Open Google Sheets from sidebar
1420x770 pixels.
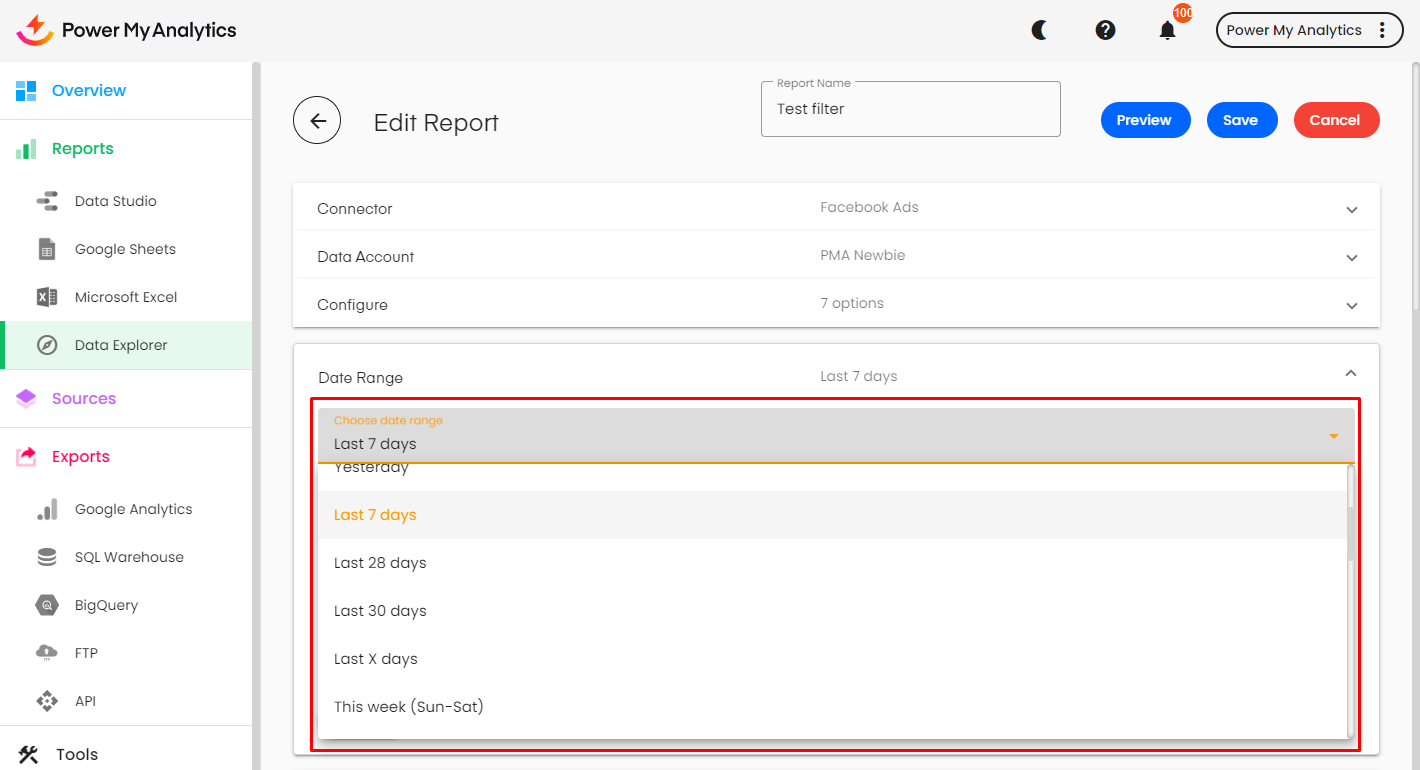pos(125,249)
